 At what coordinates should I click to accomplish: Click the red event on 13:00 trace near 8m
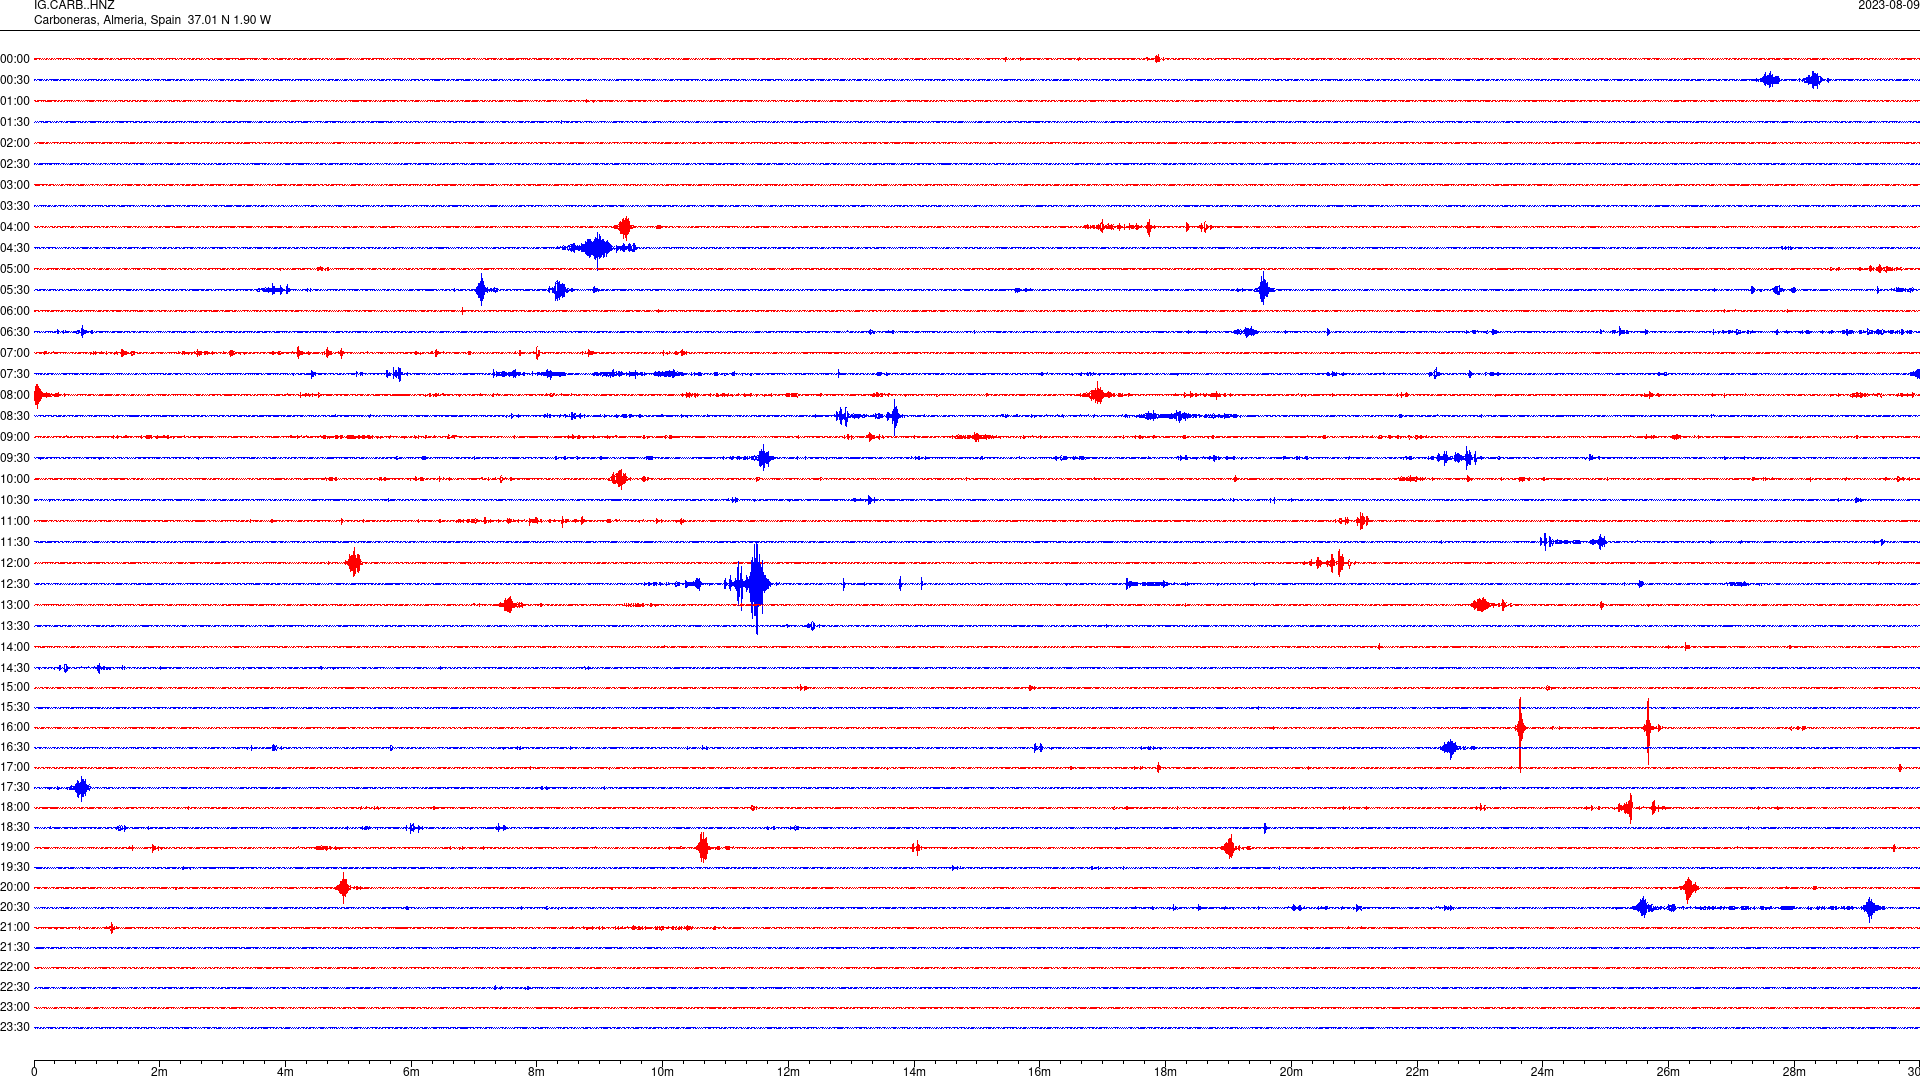(510, 605)
